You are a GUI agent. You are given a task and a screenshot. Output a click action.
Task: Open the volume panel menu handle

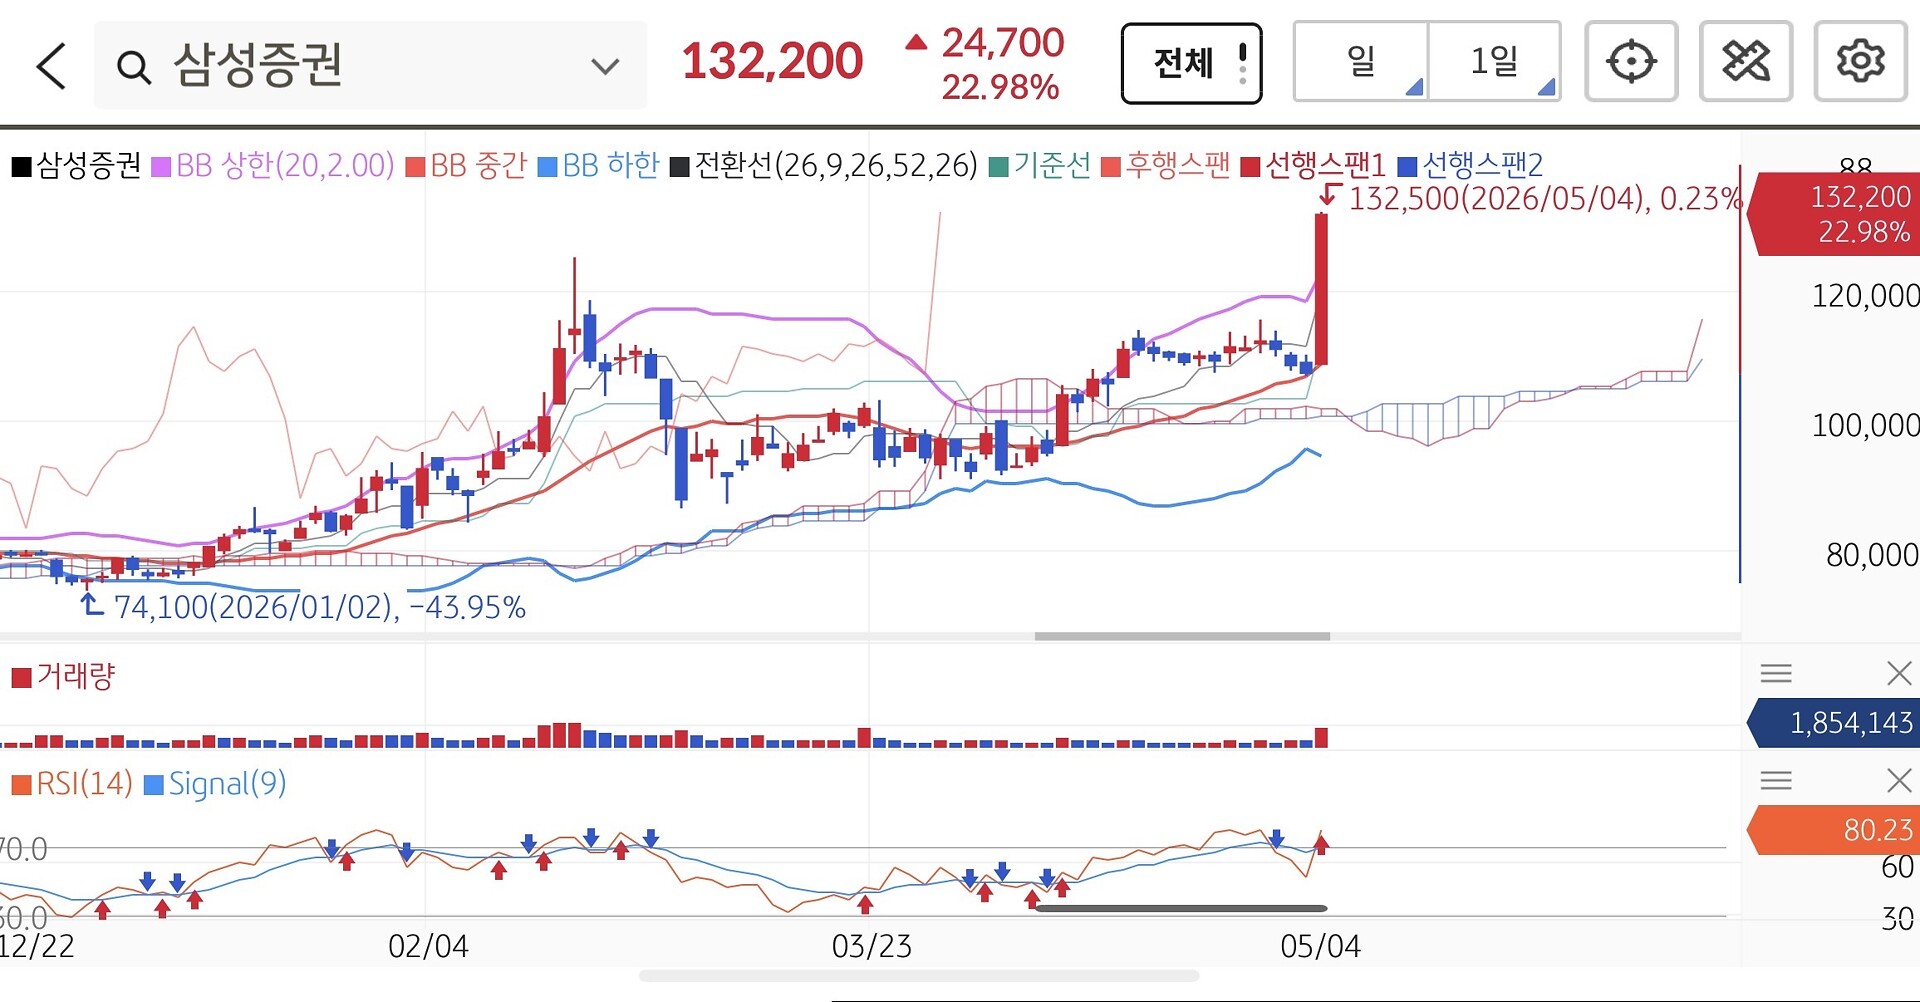coord(1776,673)
